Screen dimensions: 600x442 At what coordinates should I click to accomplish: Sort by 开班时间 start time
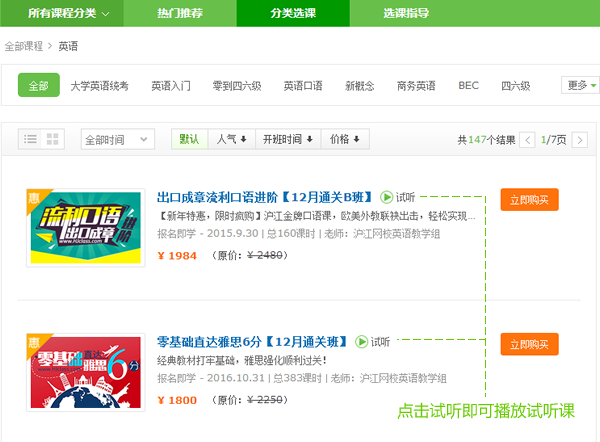pos(288,139)
